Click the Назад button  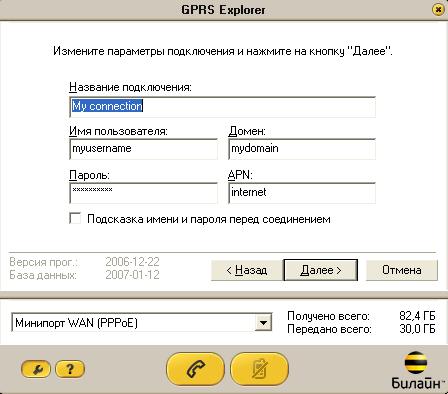pos(247,270)
